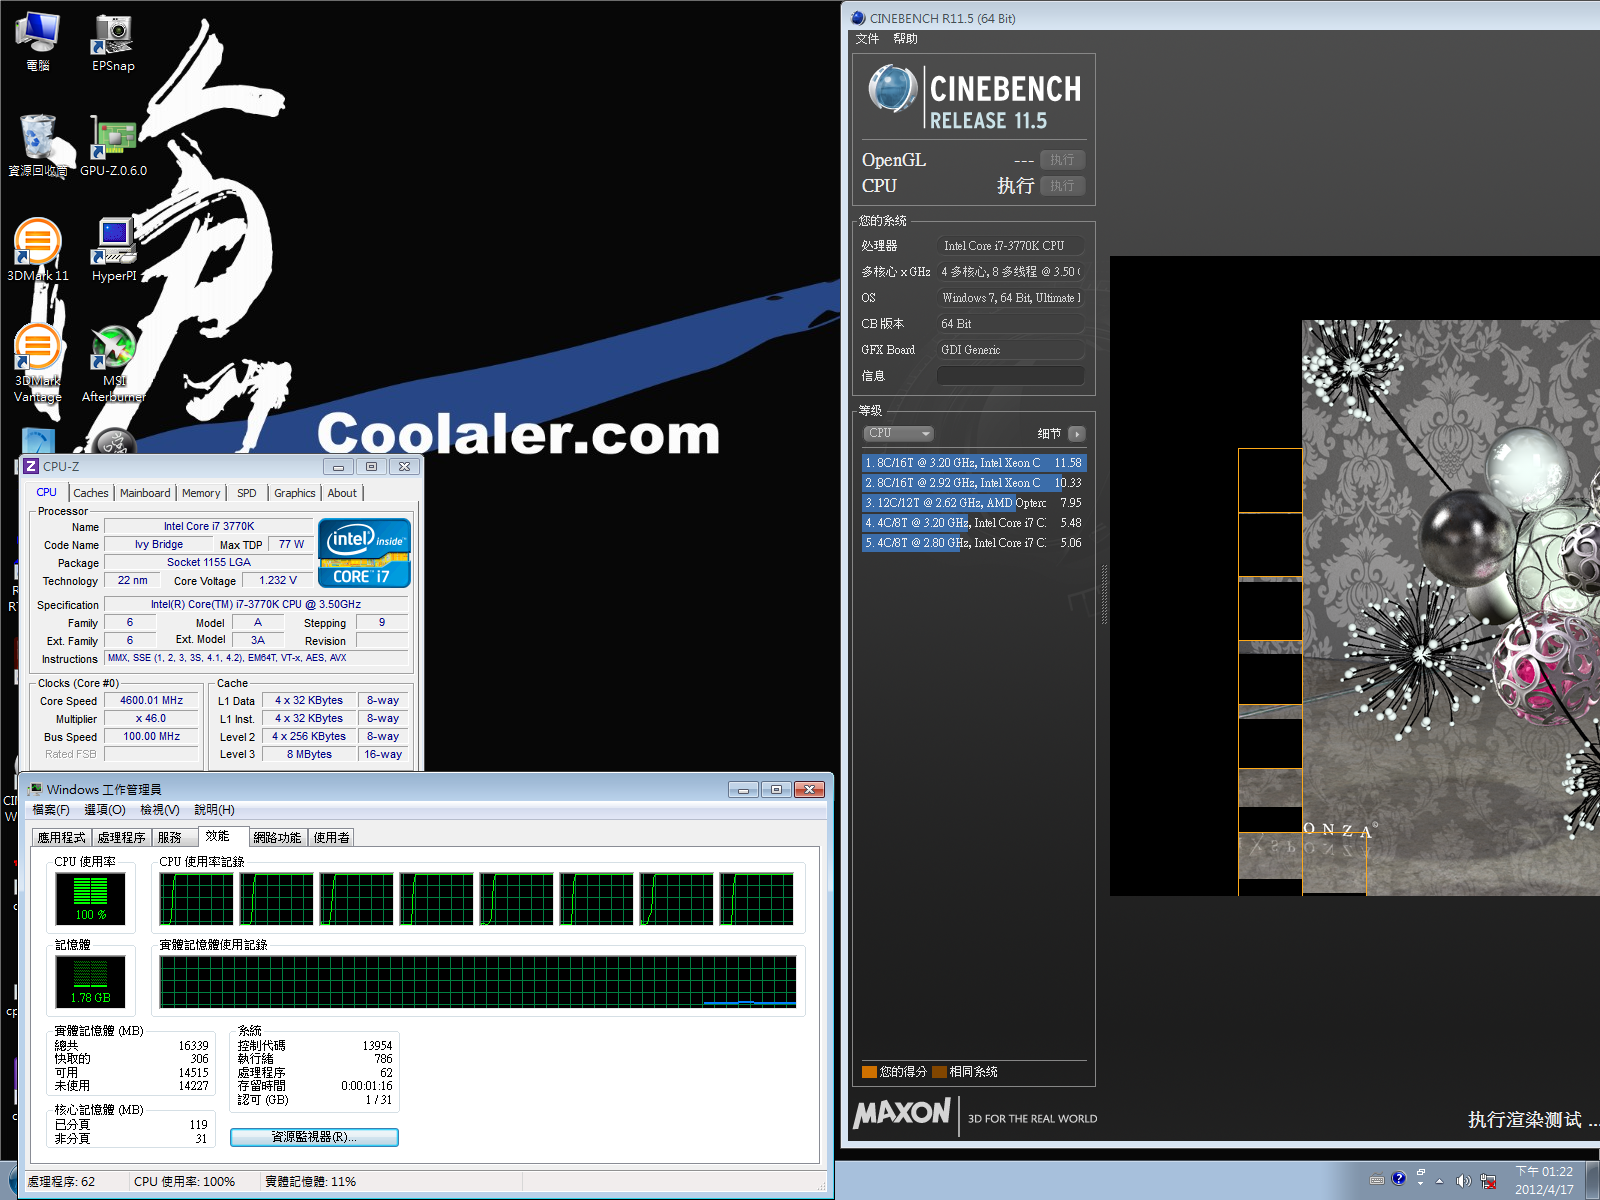Launch the GPU-Z 0.6.0 desktop shortcut
Image resolution: width=1600 pixels, height=1200 pixels.
click(113, 146)
